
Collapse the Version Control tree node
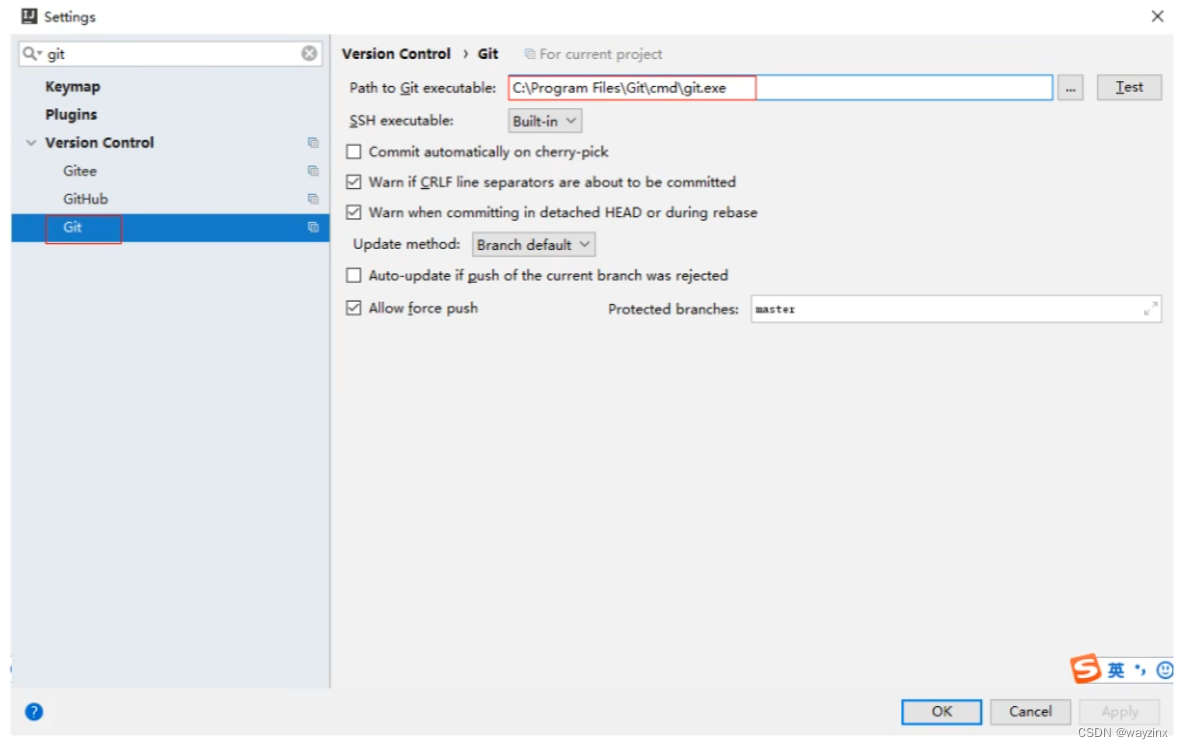pos(31,143)
